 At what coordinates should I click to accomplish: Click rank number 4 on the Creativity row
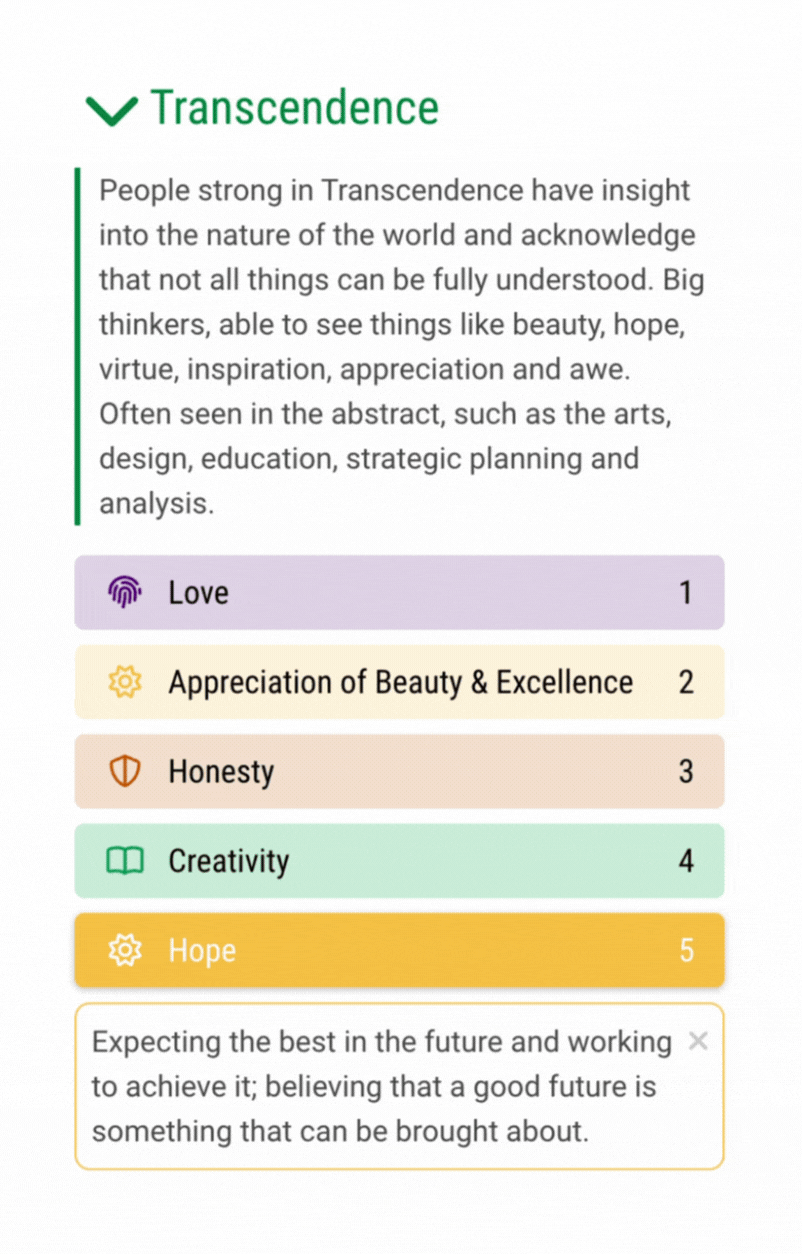(685, 860)
